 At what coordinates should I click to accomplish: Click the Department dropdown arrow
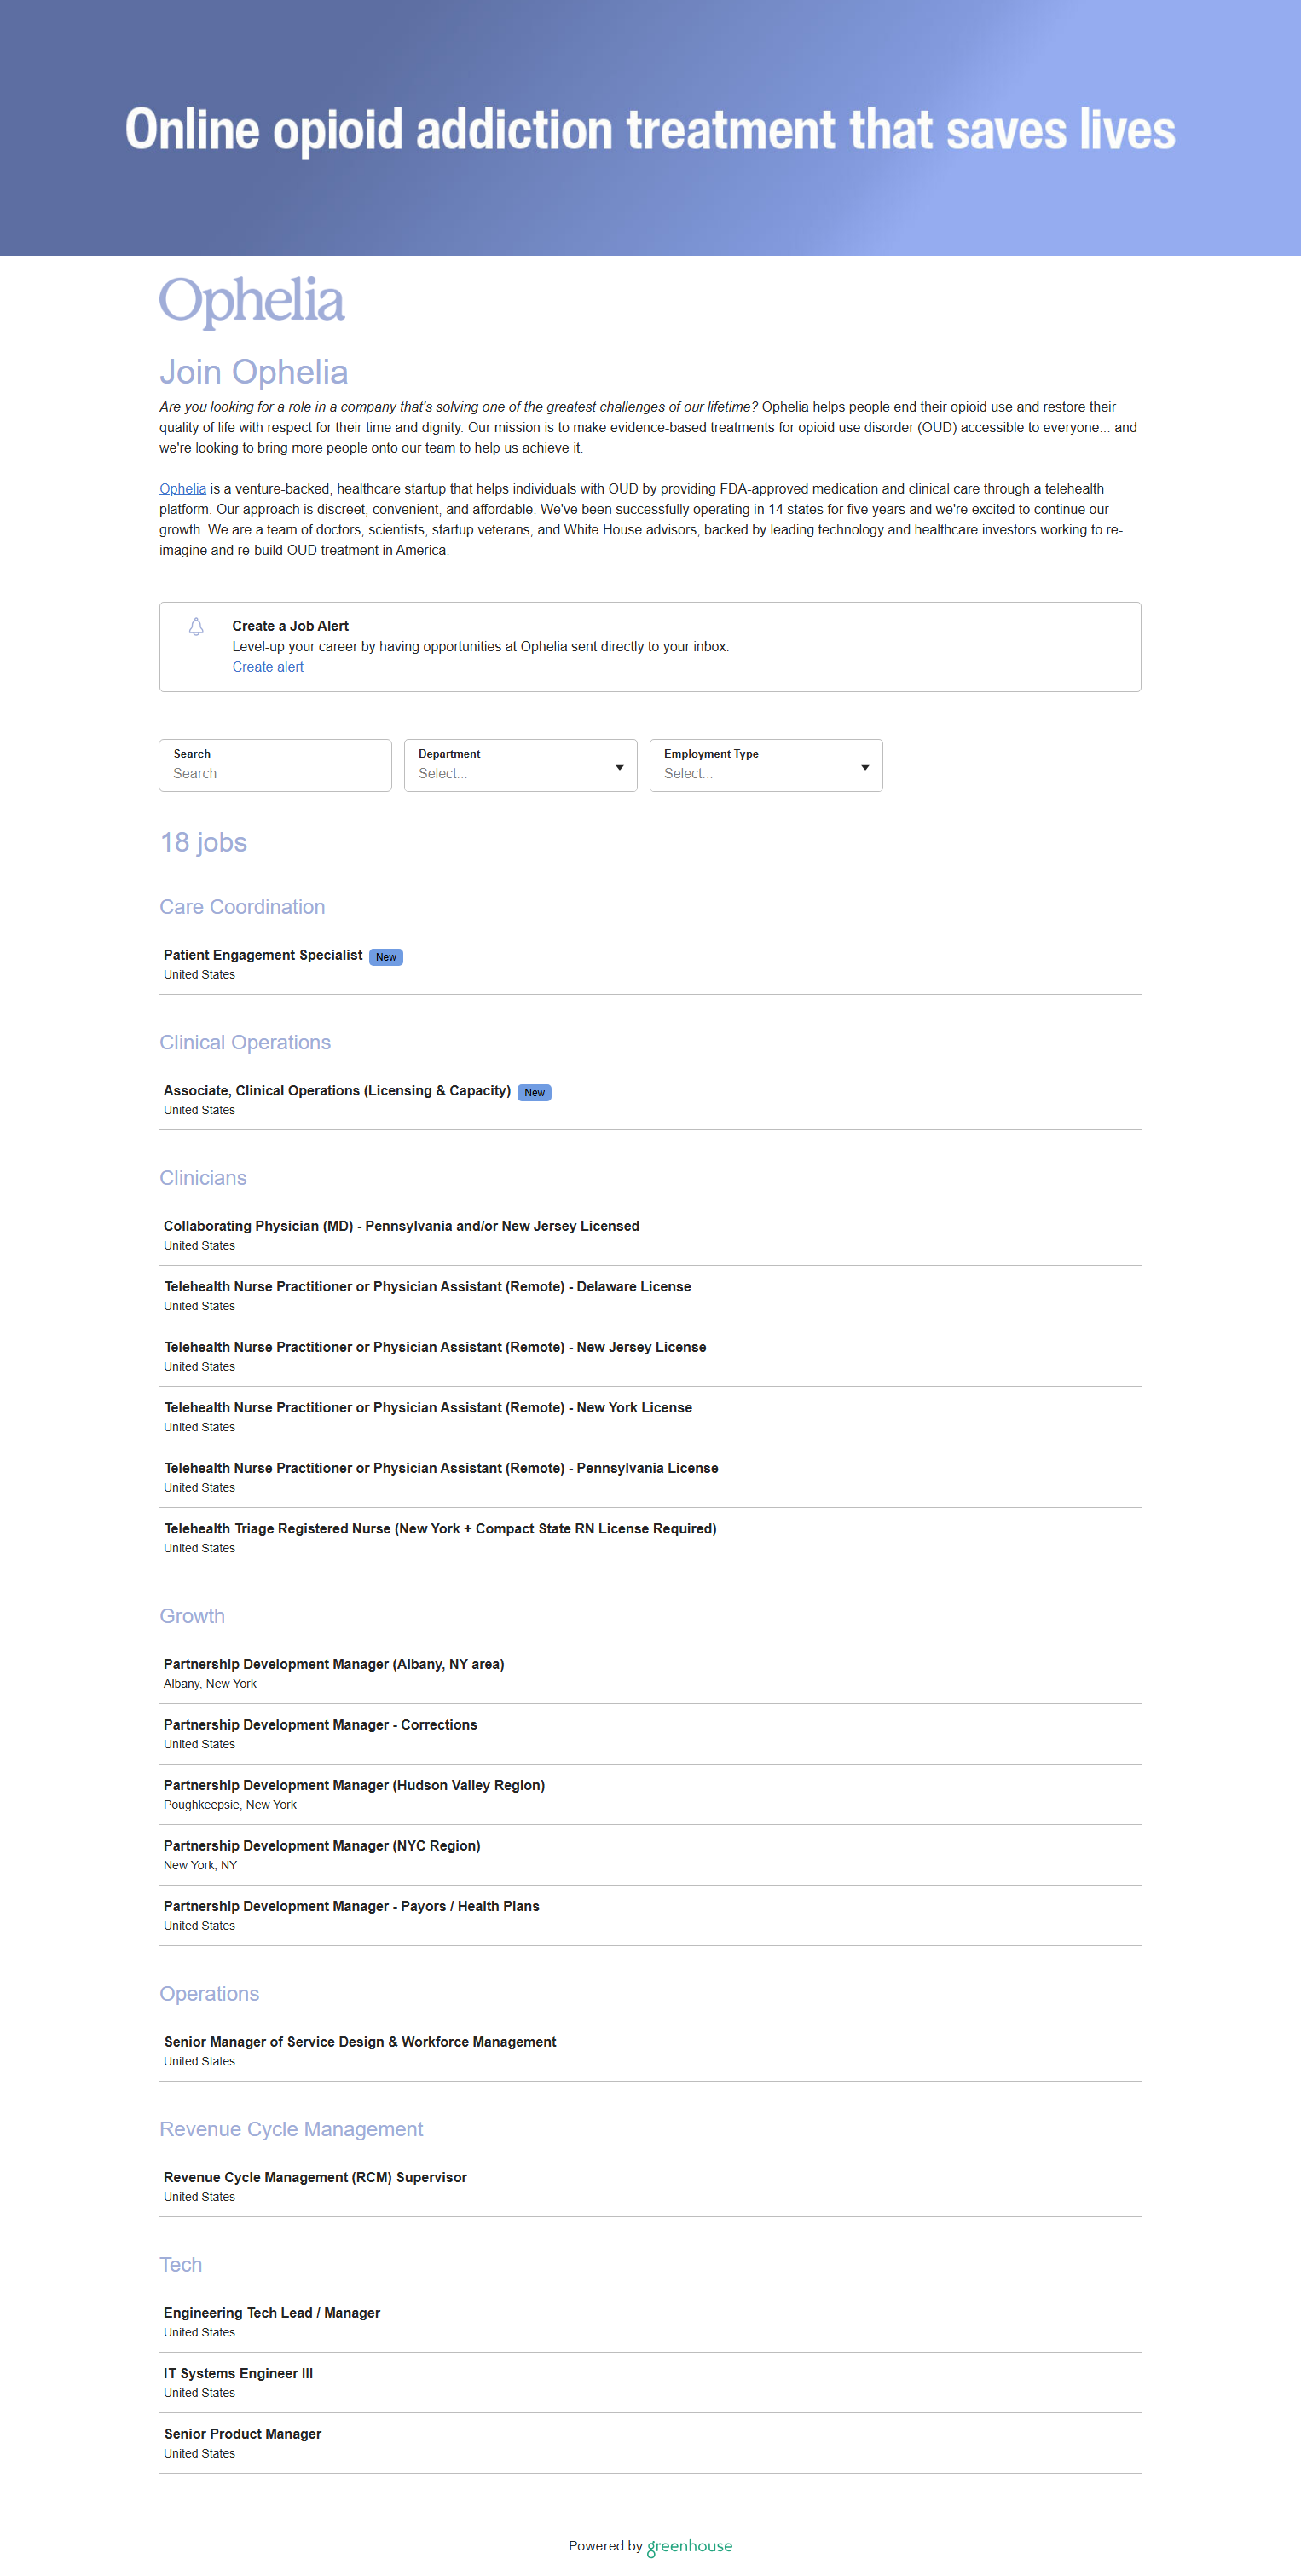pos(619,767)
